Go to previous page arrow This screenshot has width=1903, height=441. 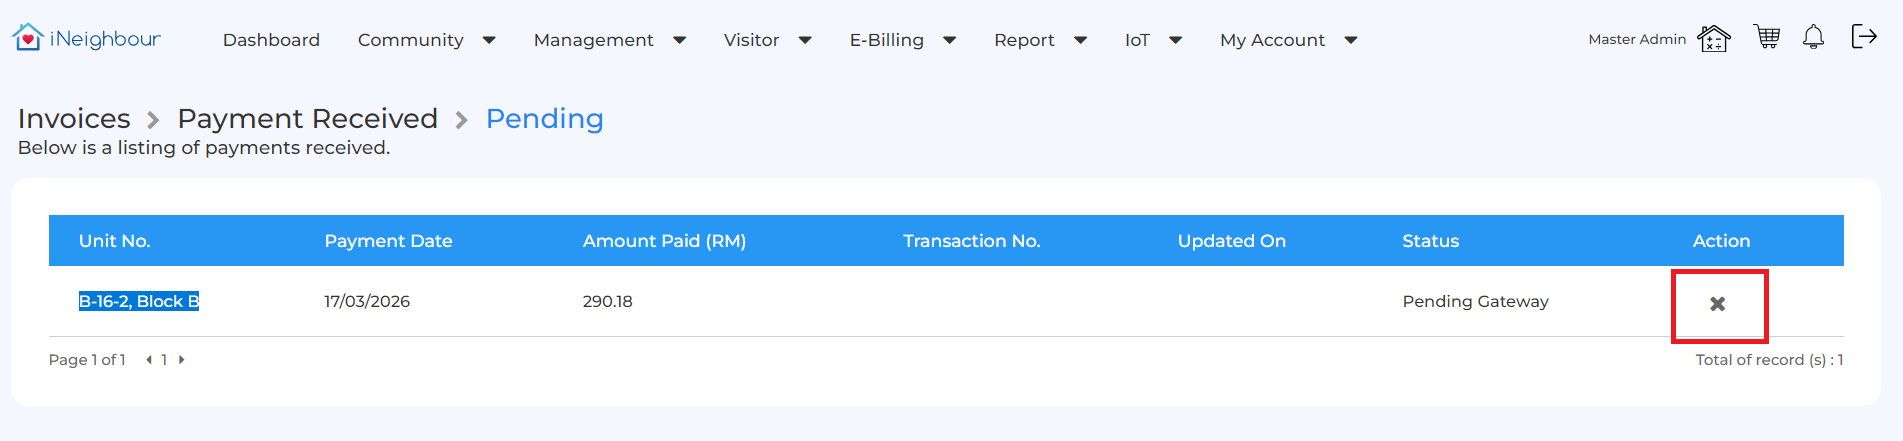coord(149,360)
